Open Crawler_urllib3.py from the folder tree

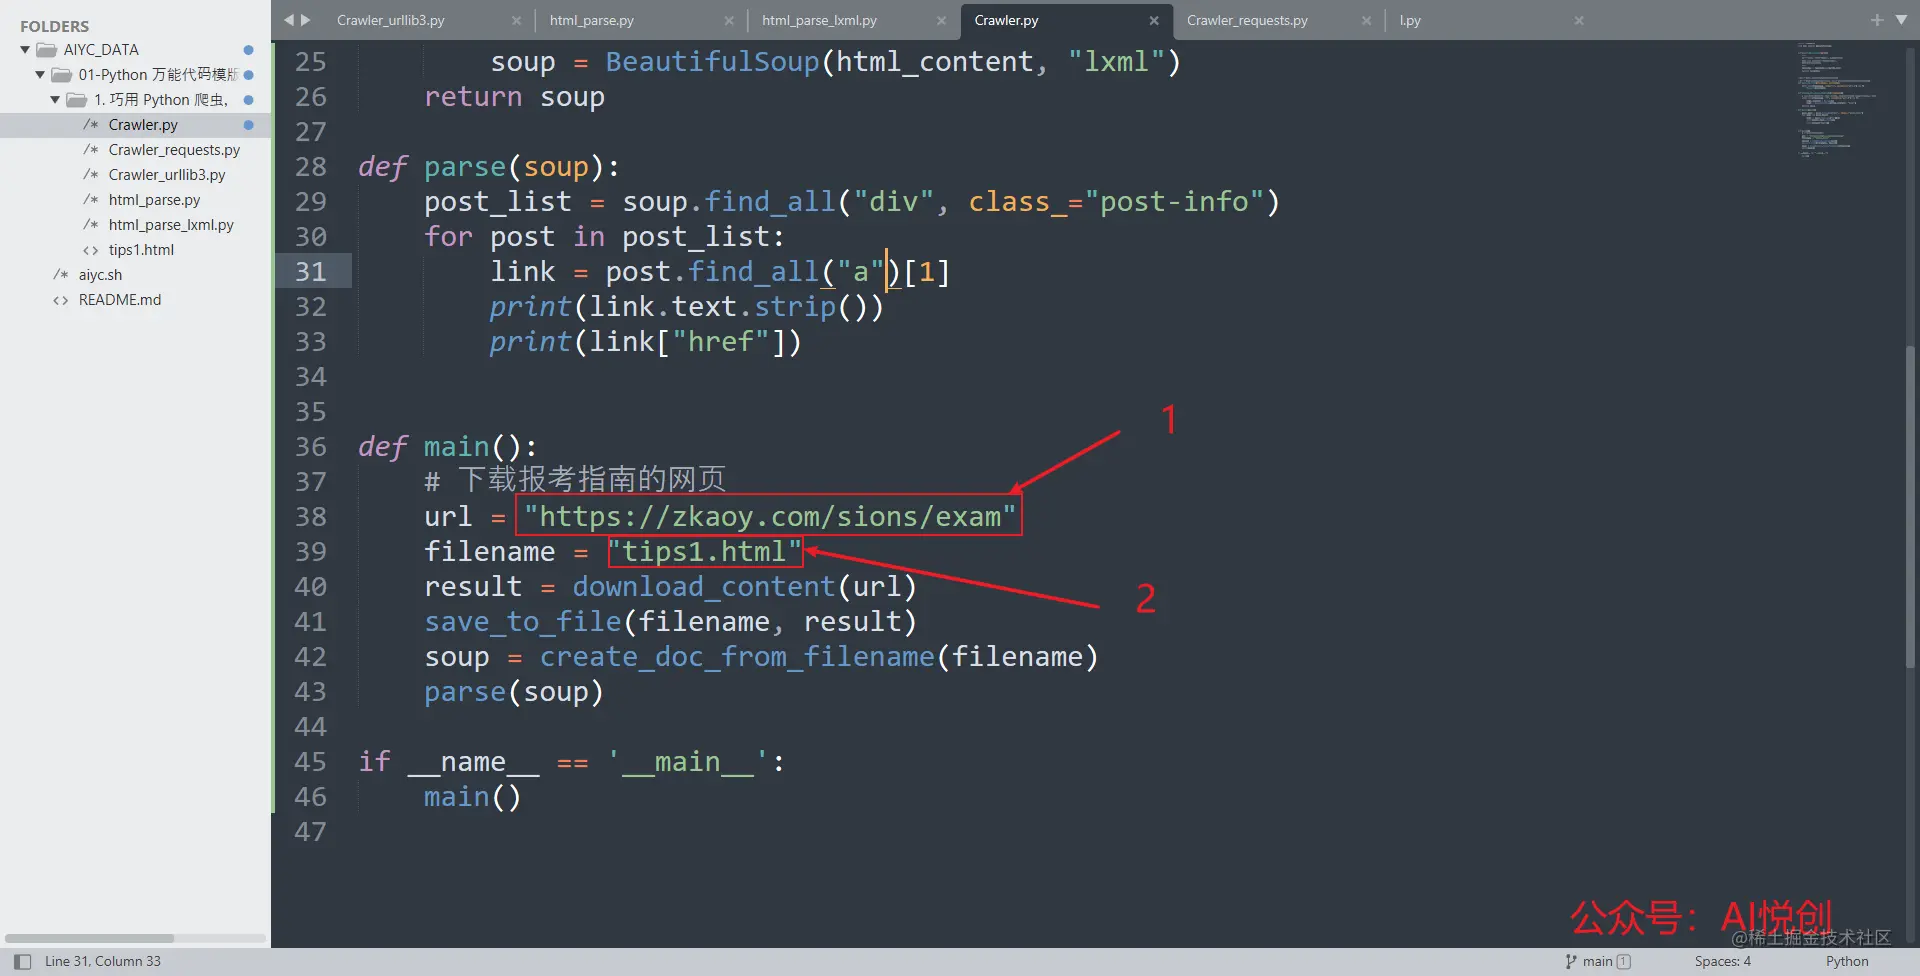tap(167, 175)
